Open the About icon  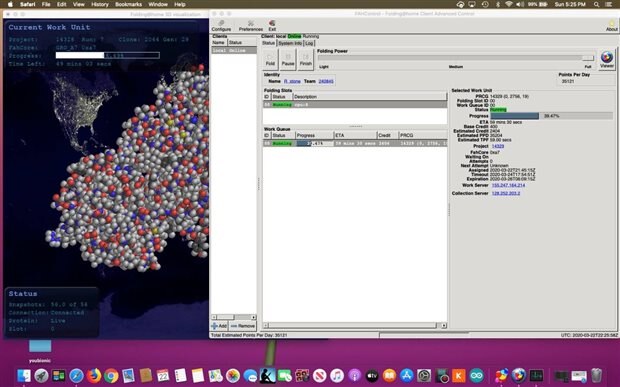[x=611, y=26]
